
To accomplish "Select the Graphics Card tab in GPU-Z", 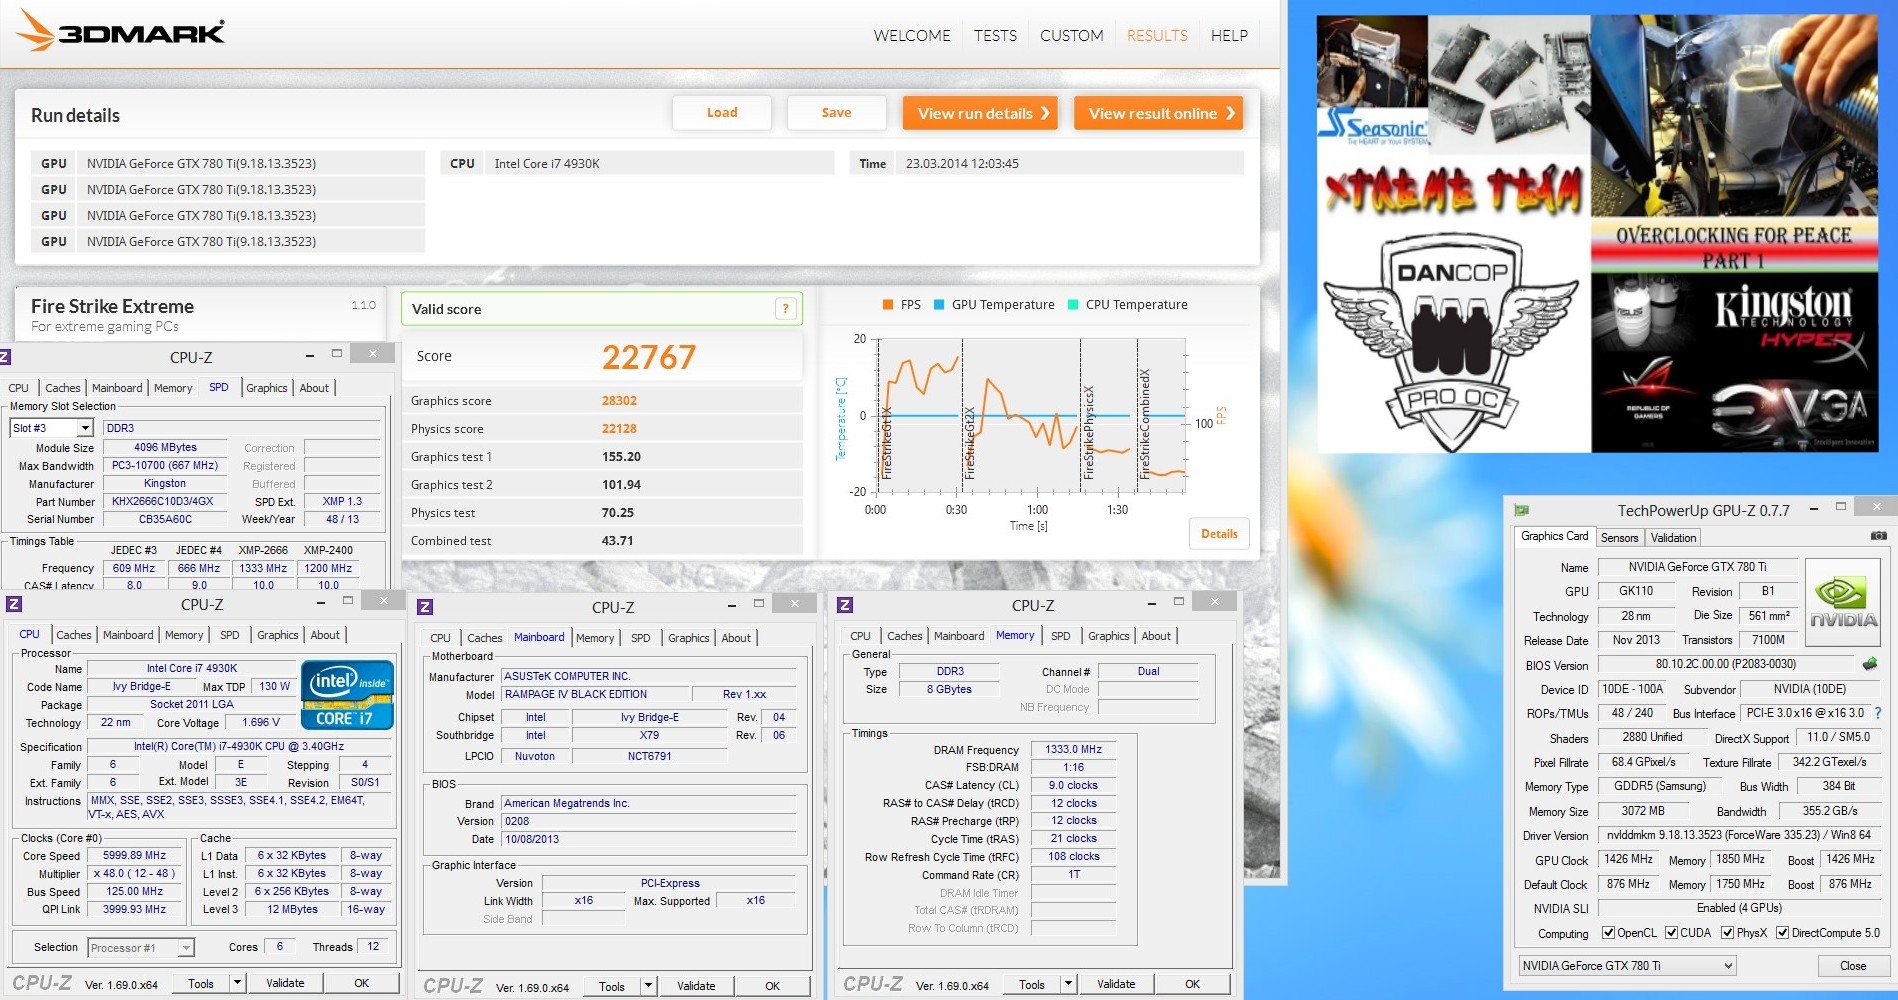I will click(1554, 537).
